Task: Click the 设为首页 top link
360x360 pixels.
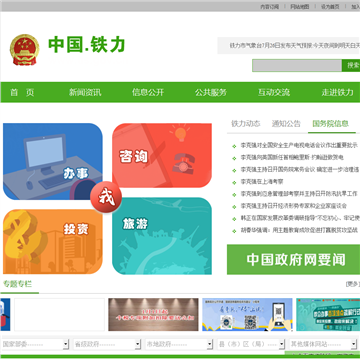Action: click(x=330, y=7)
